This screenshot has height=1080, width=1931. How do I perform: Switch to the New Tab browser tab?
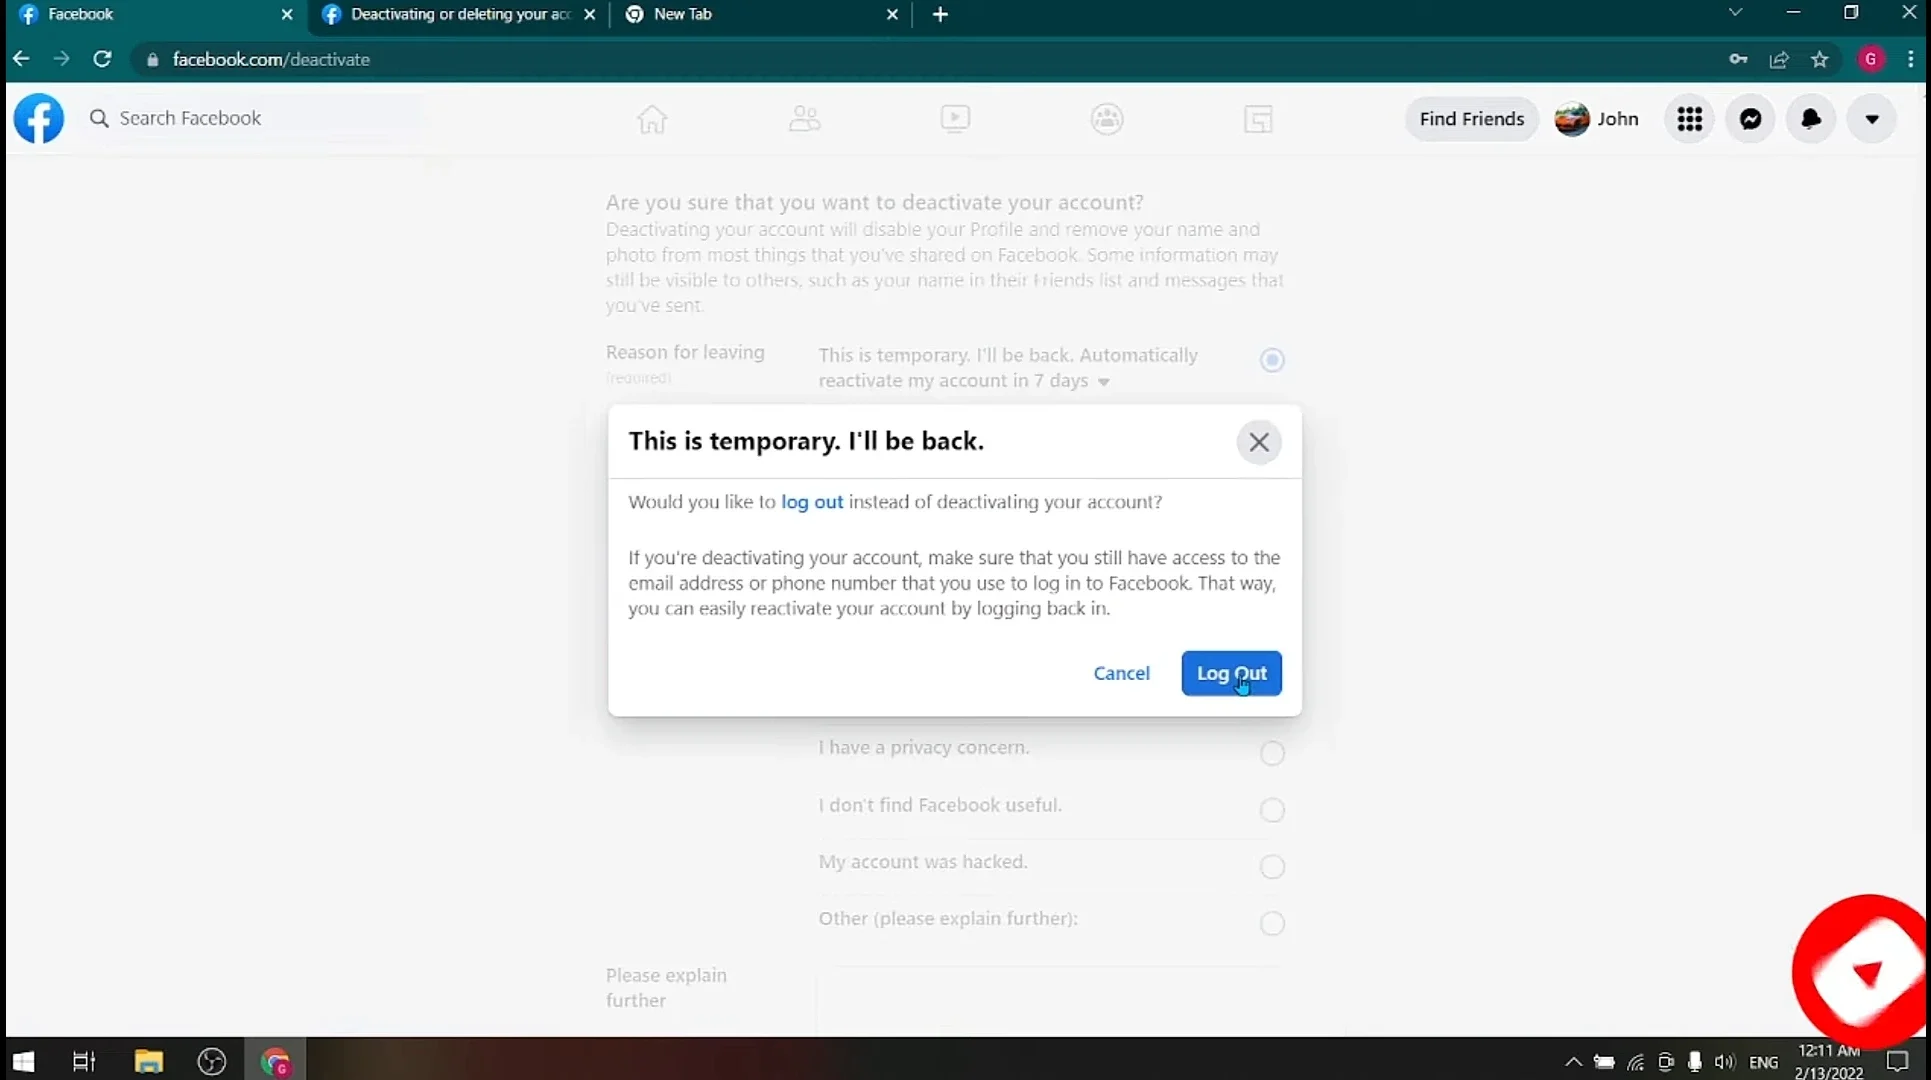762,15
